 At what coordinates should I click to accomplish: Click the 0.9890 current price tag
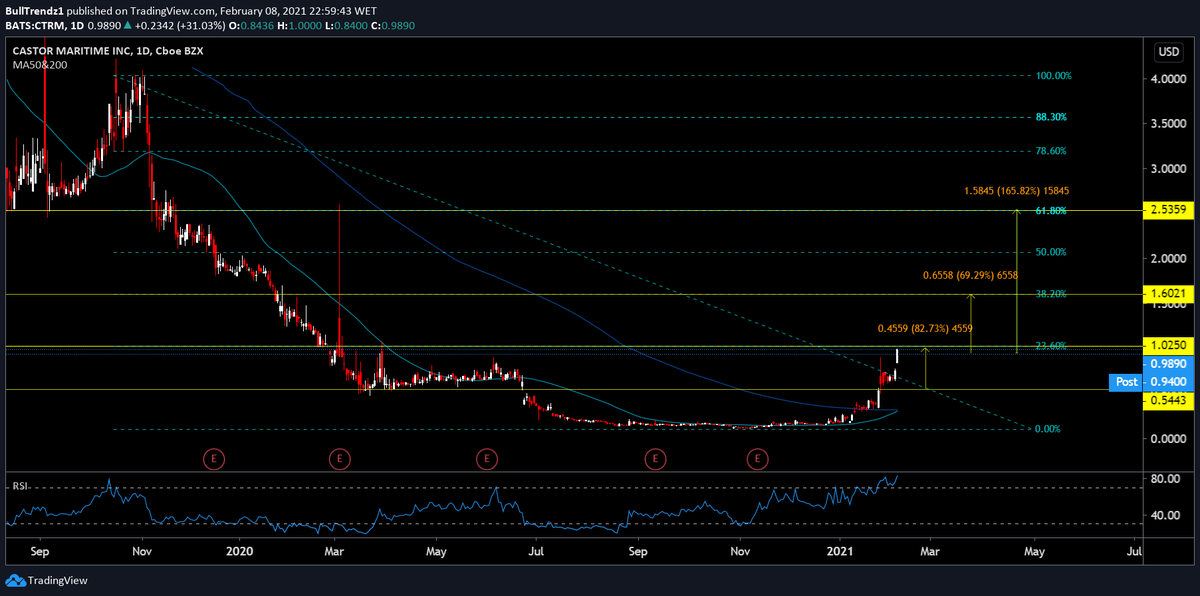(x=1167, y=364)
